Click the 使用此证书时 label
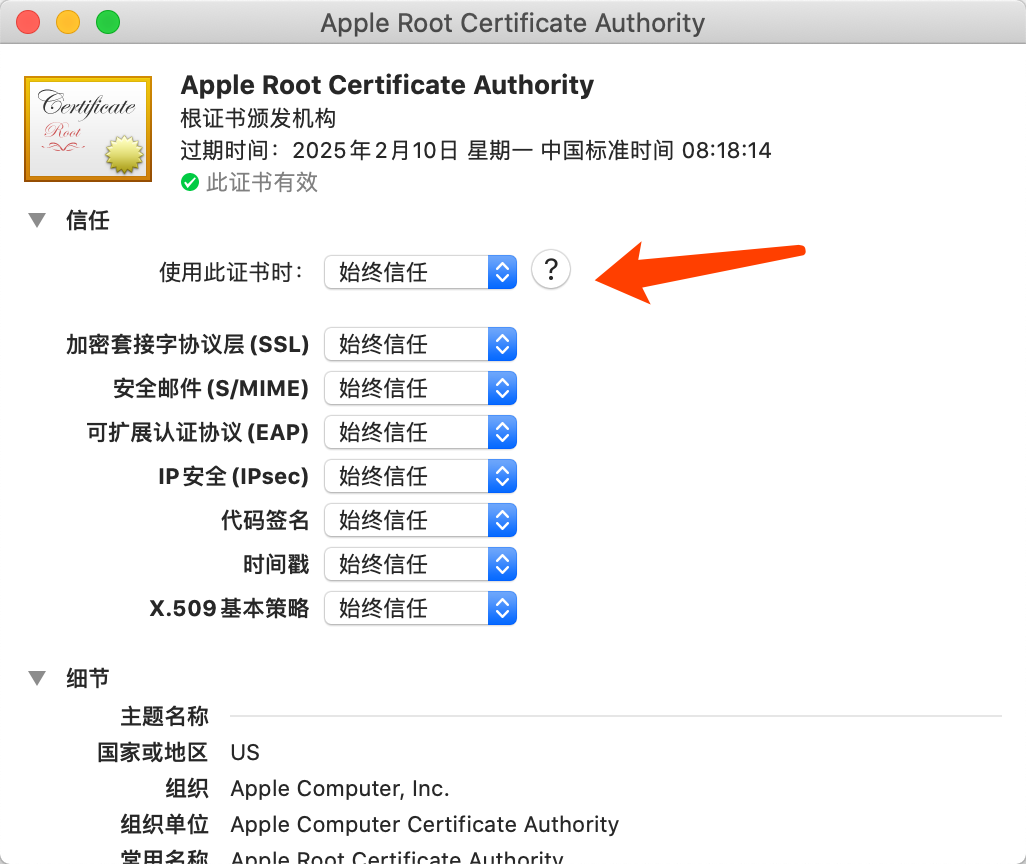This screenshot has width=1026, height=864. (x=232, y=272)
